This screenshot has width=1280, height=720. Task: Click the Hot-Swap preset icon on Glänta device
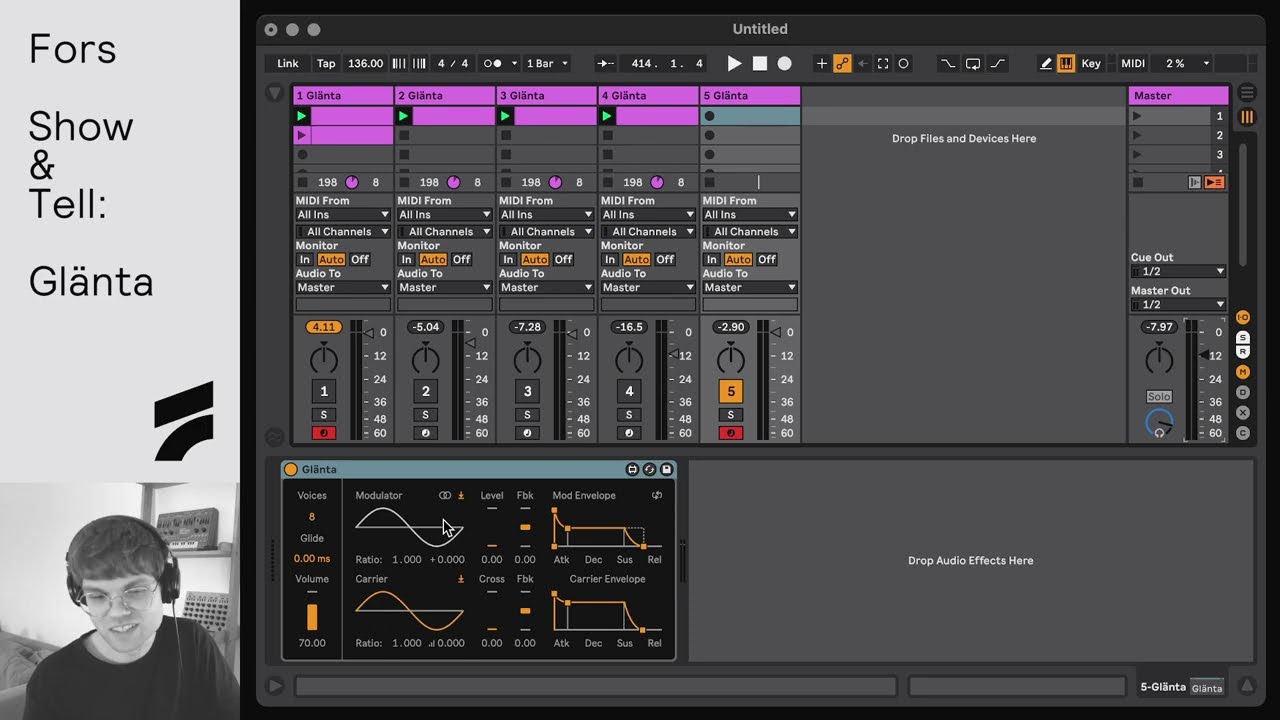(649, 469)
